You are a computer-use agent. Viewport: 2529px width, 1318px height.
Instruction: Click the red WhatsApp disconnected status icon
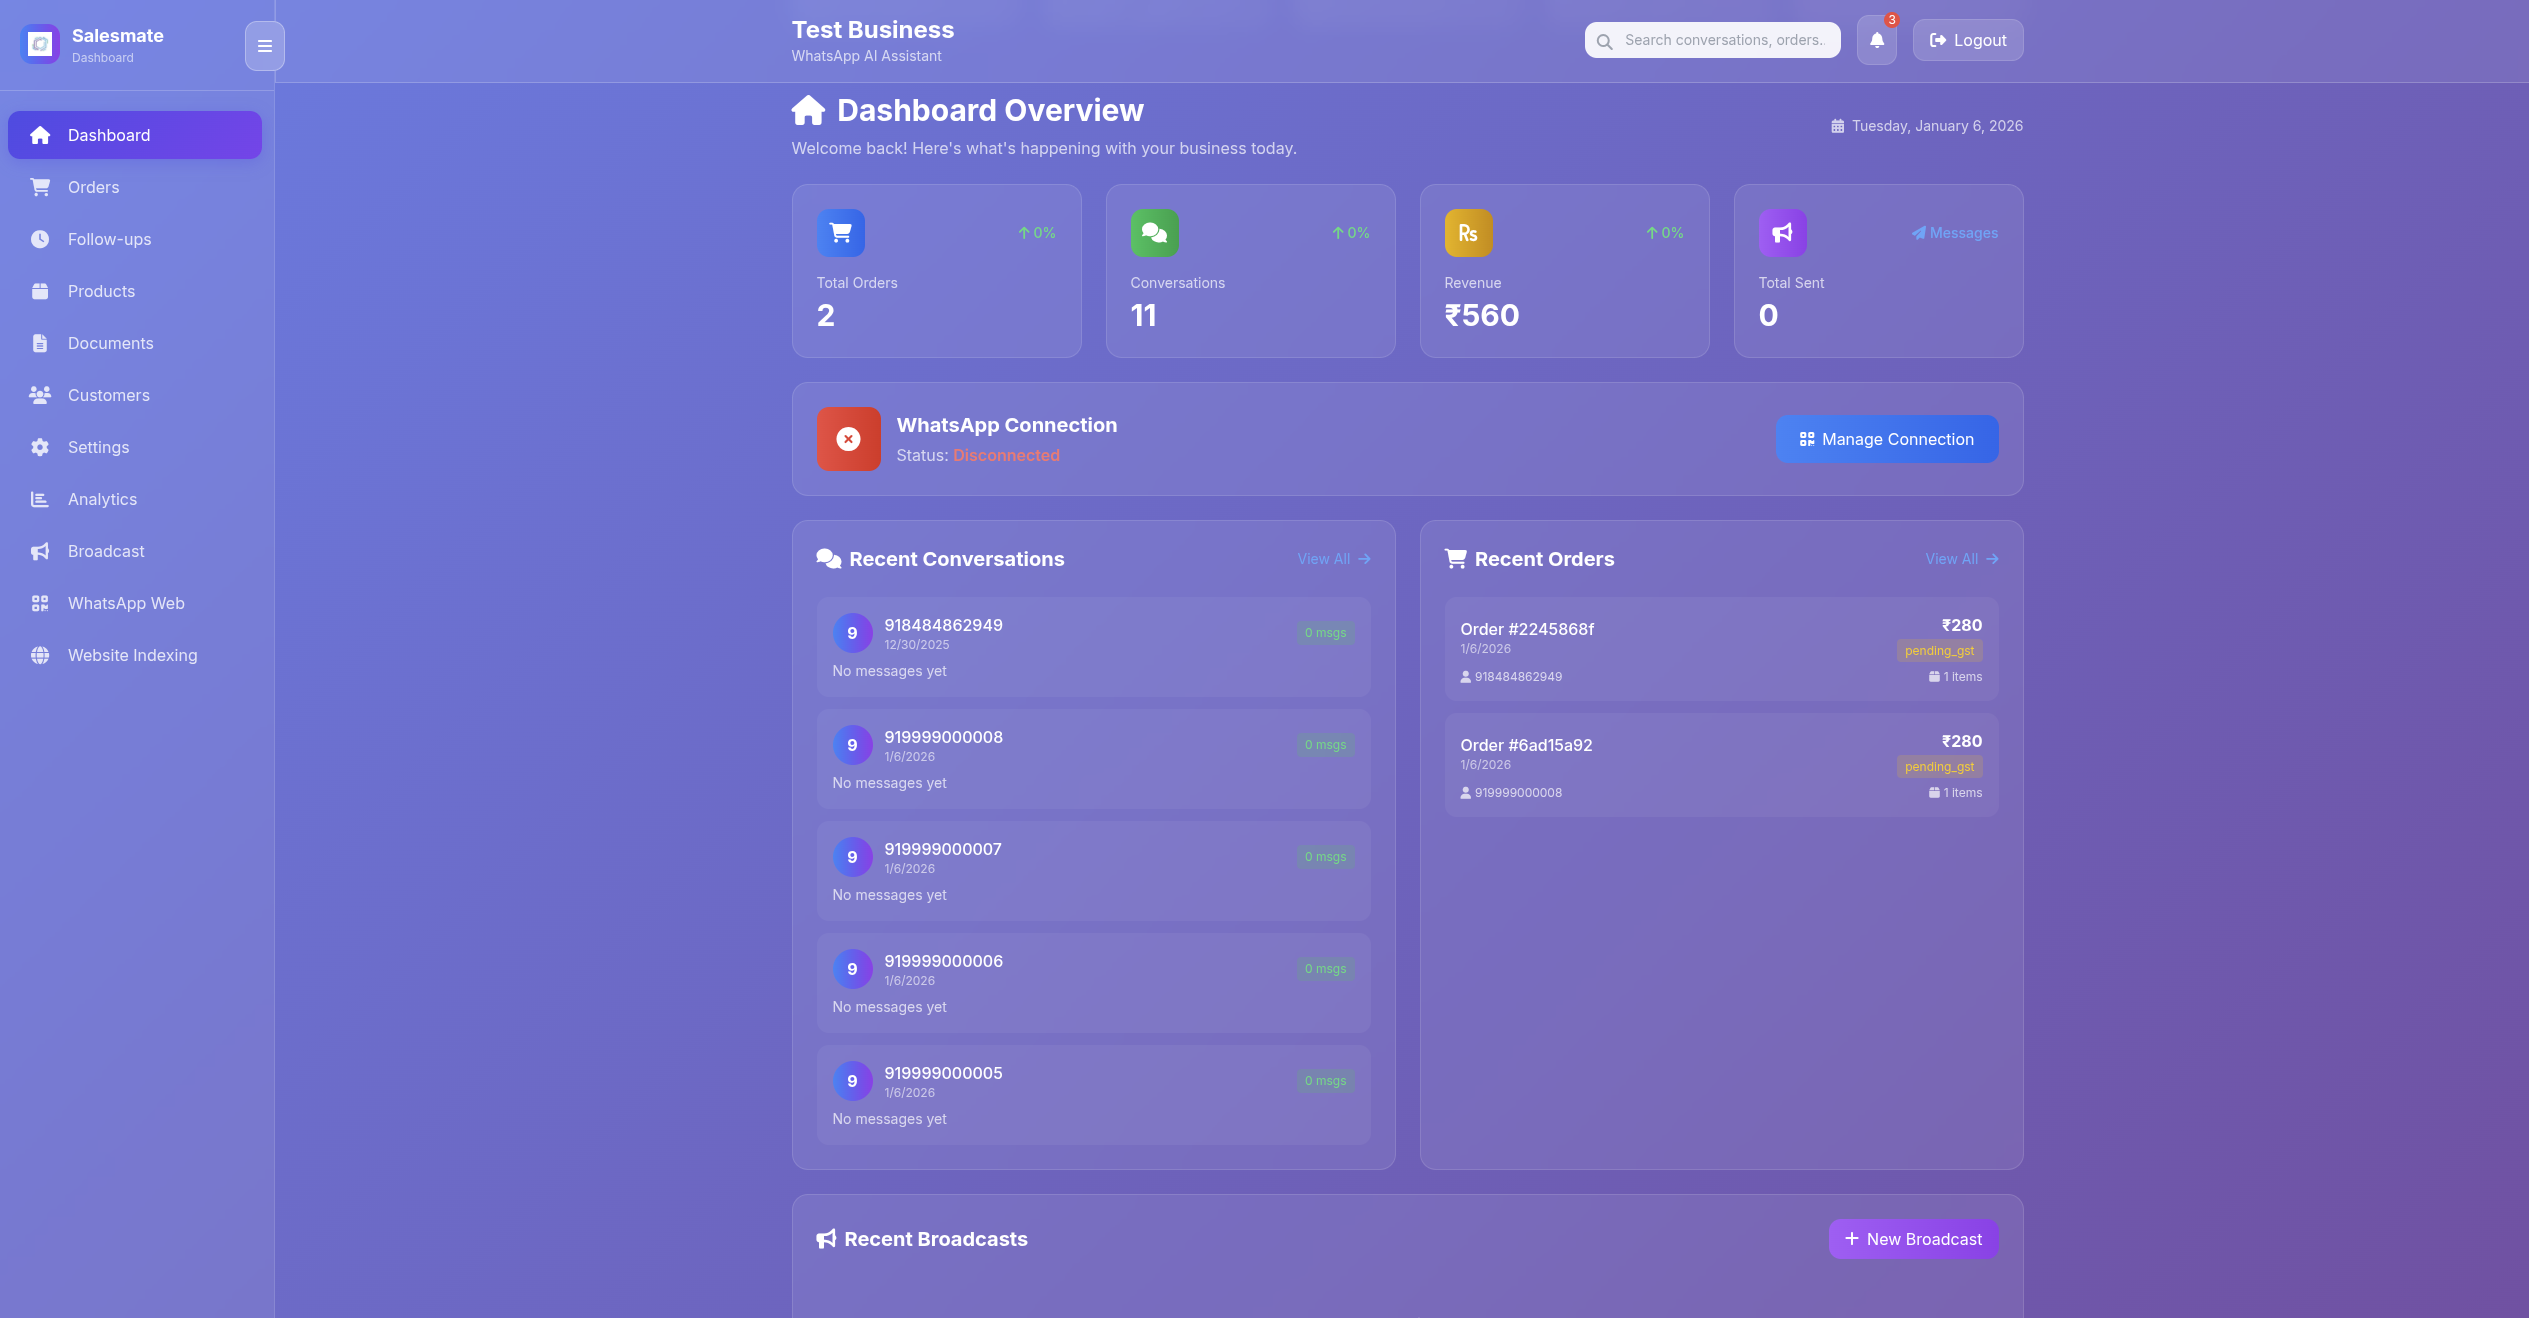[848, 439]
